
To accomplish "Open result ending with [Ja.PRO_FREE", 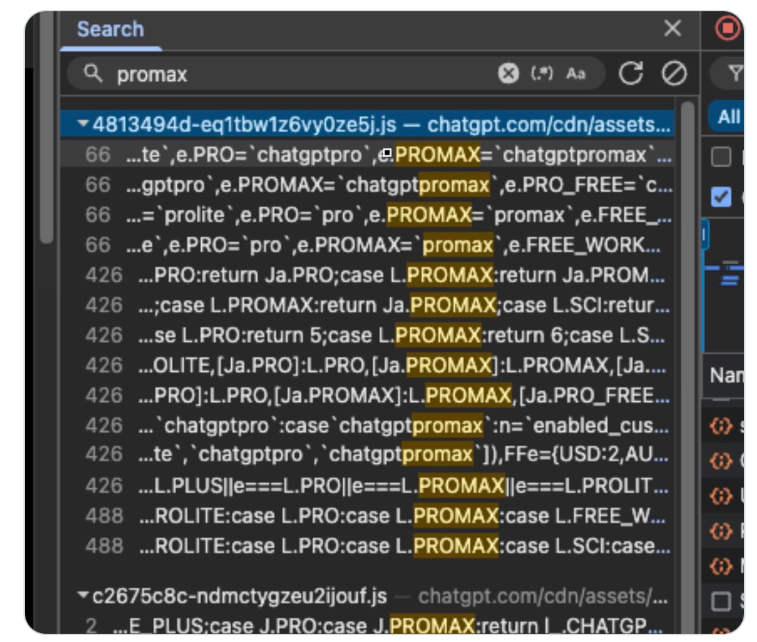I will [367, 395].
